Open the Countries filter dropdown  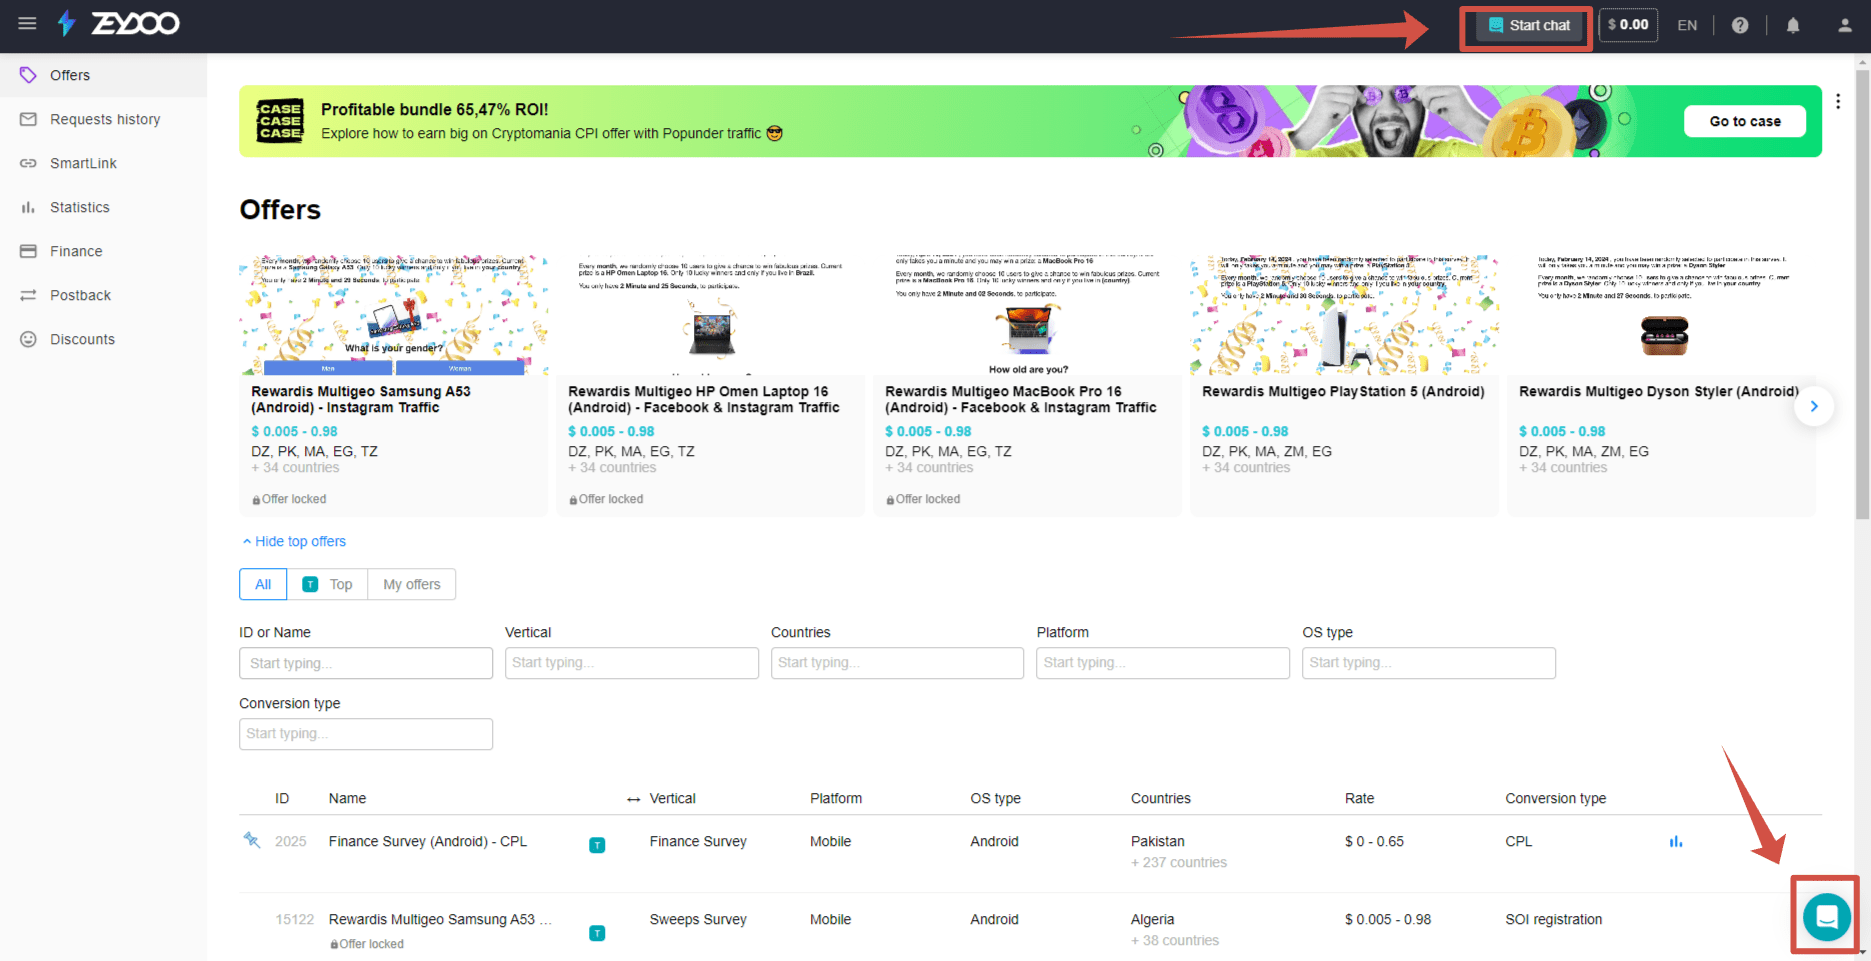click(x=897, y=663)
